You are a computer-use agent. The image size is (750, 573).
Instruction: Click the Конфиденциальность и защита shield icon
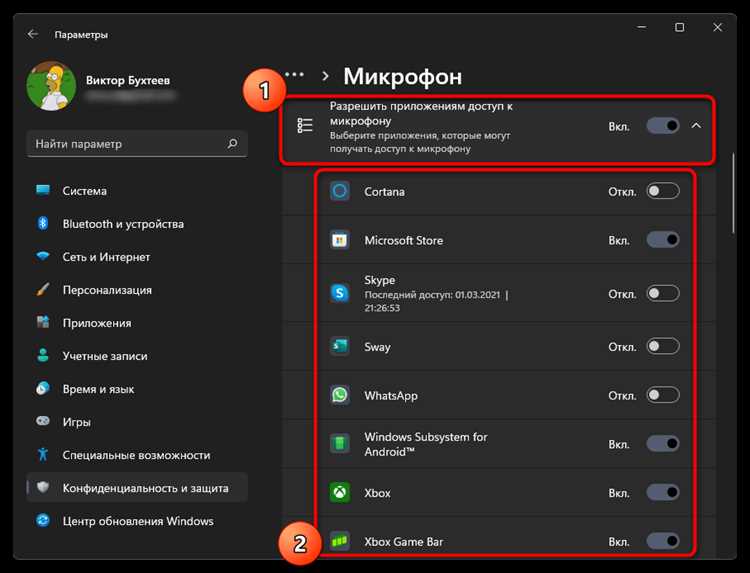click(x=43, y=487)
